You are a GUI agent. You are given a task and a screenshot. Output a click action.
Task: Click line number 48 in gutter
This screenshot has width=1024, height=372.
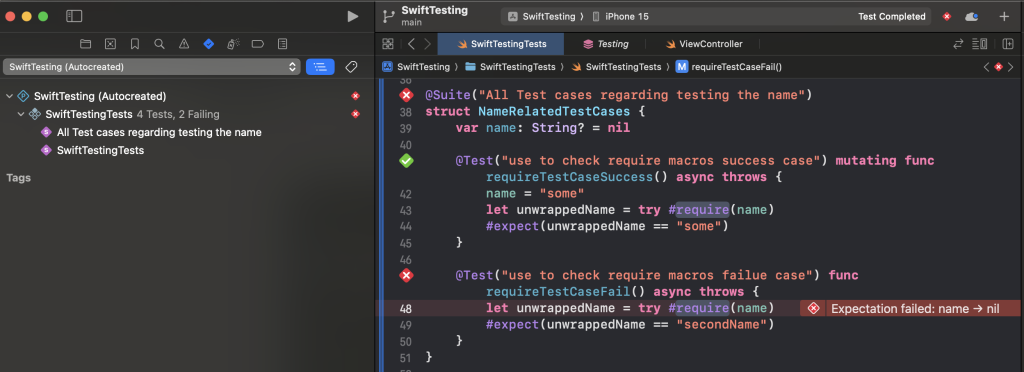[405, 309]
